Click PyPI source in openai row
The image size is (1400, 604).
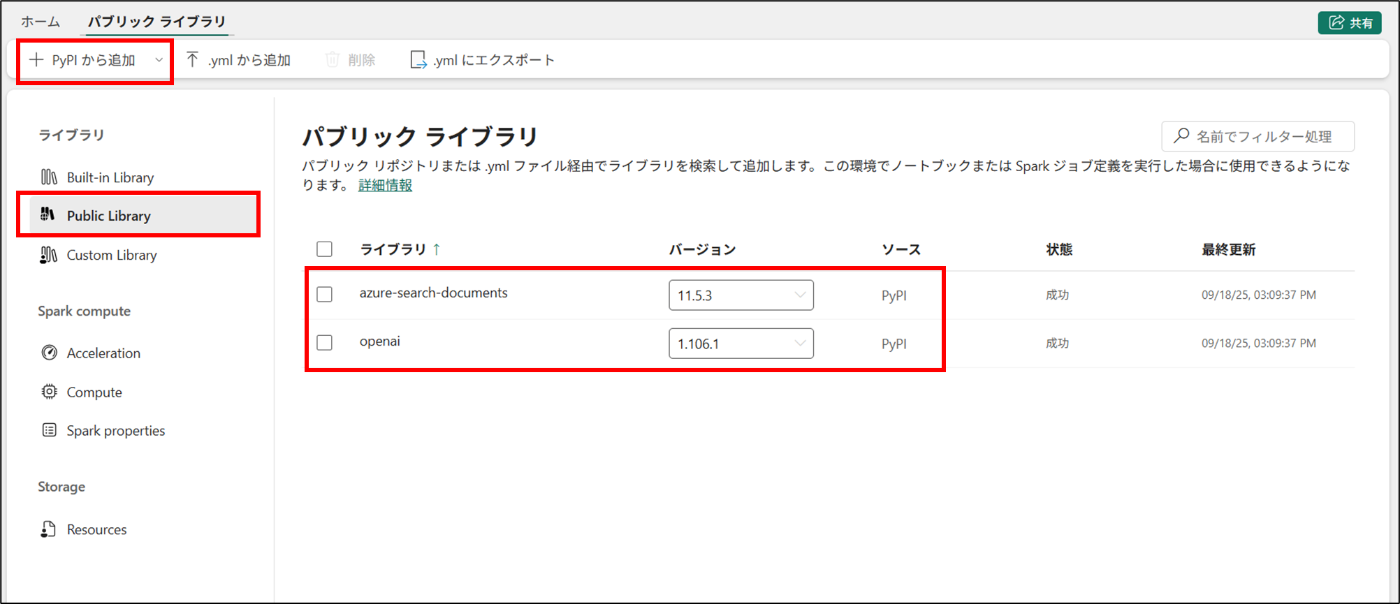pos(894,344)
